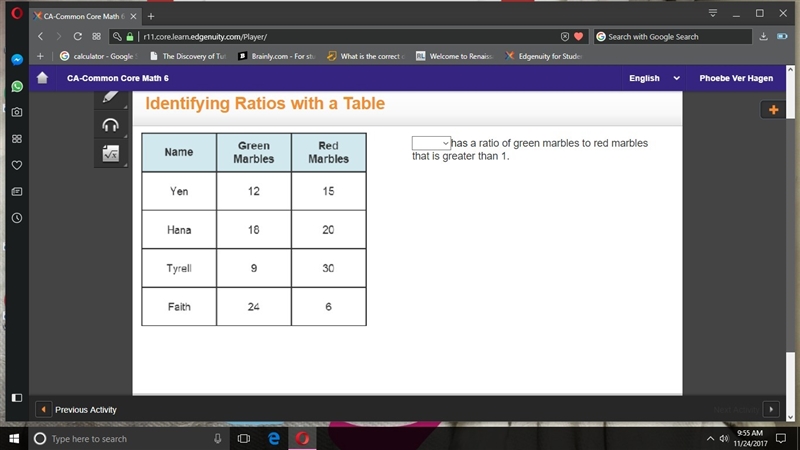Go to Previous Activity
The width and height of the screenshot is (800, 450).
[x=77, y=410]
